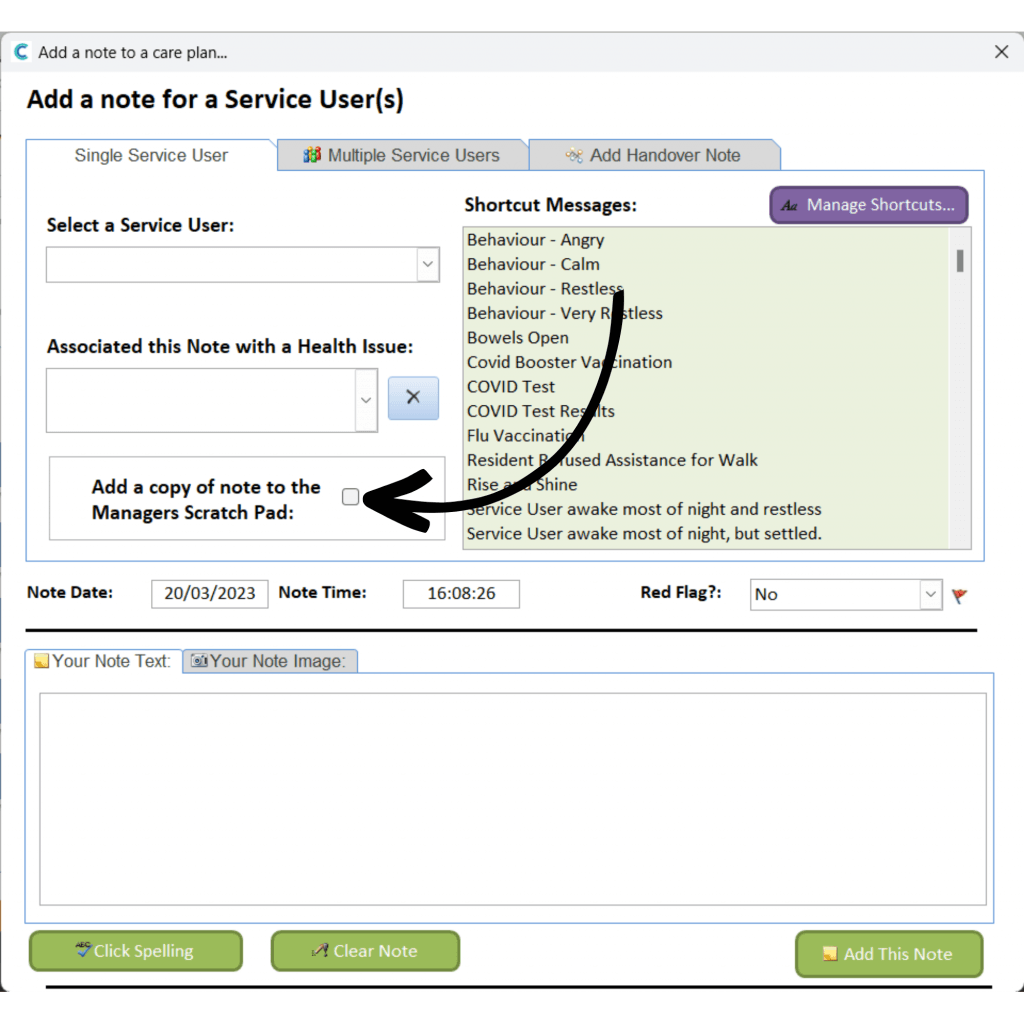
Task: Select the Single Service User tab
Action: pyautogui.click(x=151, y=155)
